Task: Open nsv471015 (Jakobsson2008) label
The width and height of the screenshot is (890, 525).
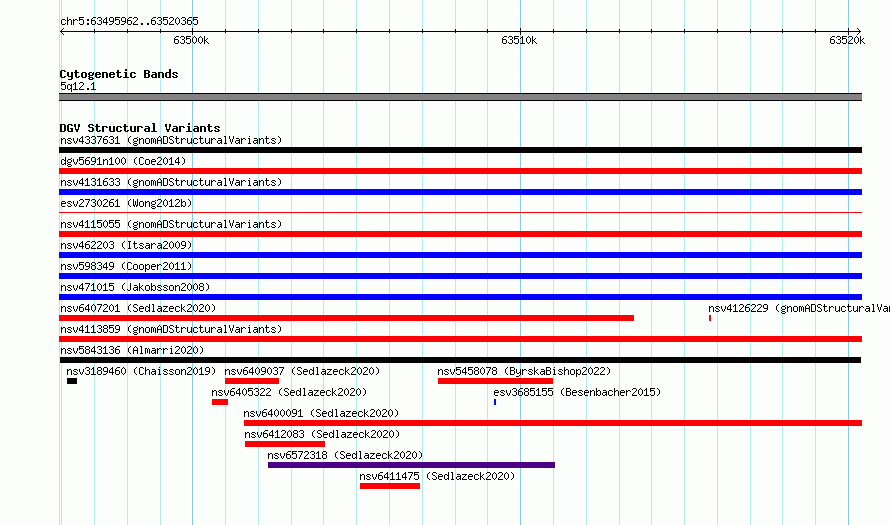Action: pos(135,287)
